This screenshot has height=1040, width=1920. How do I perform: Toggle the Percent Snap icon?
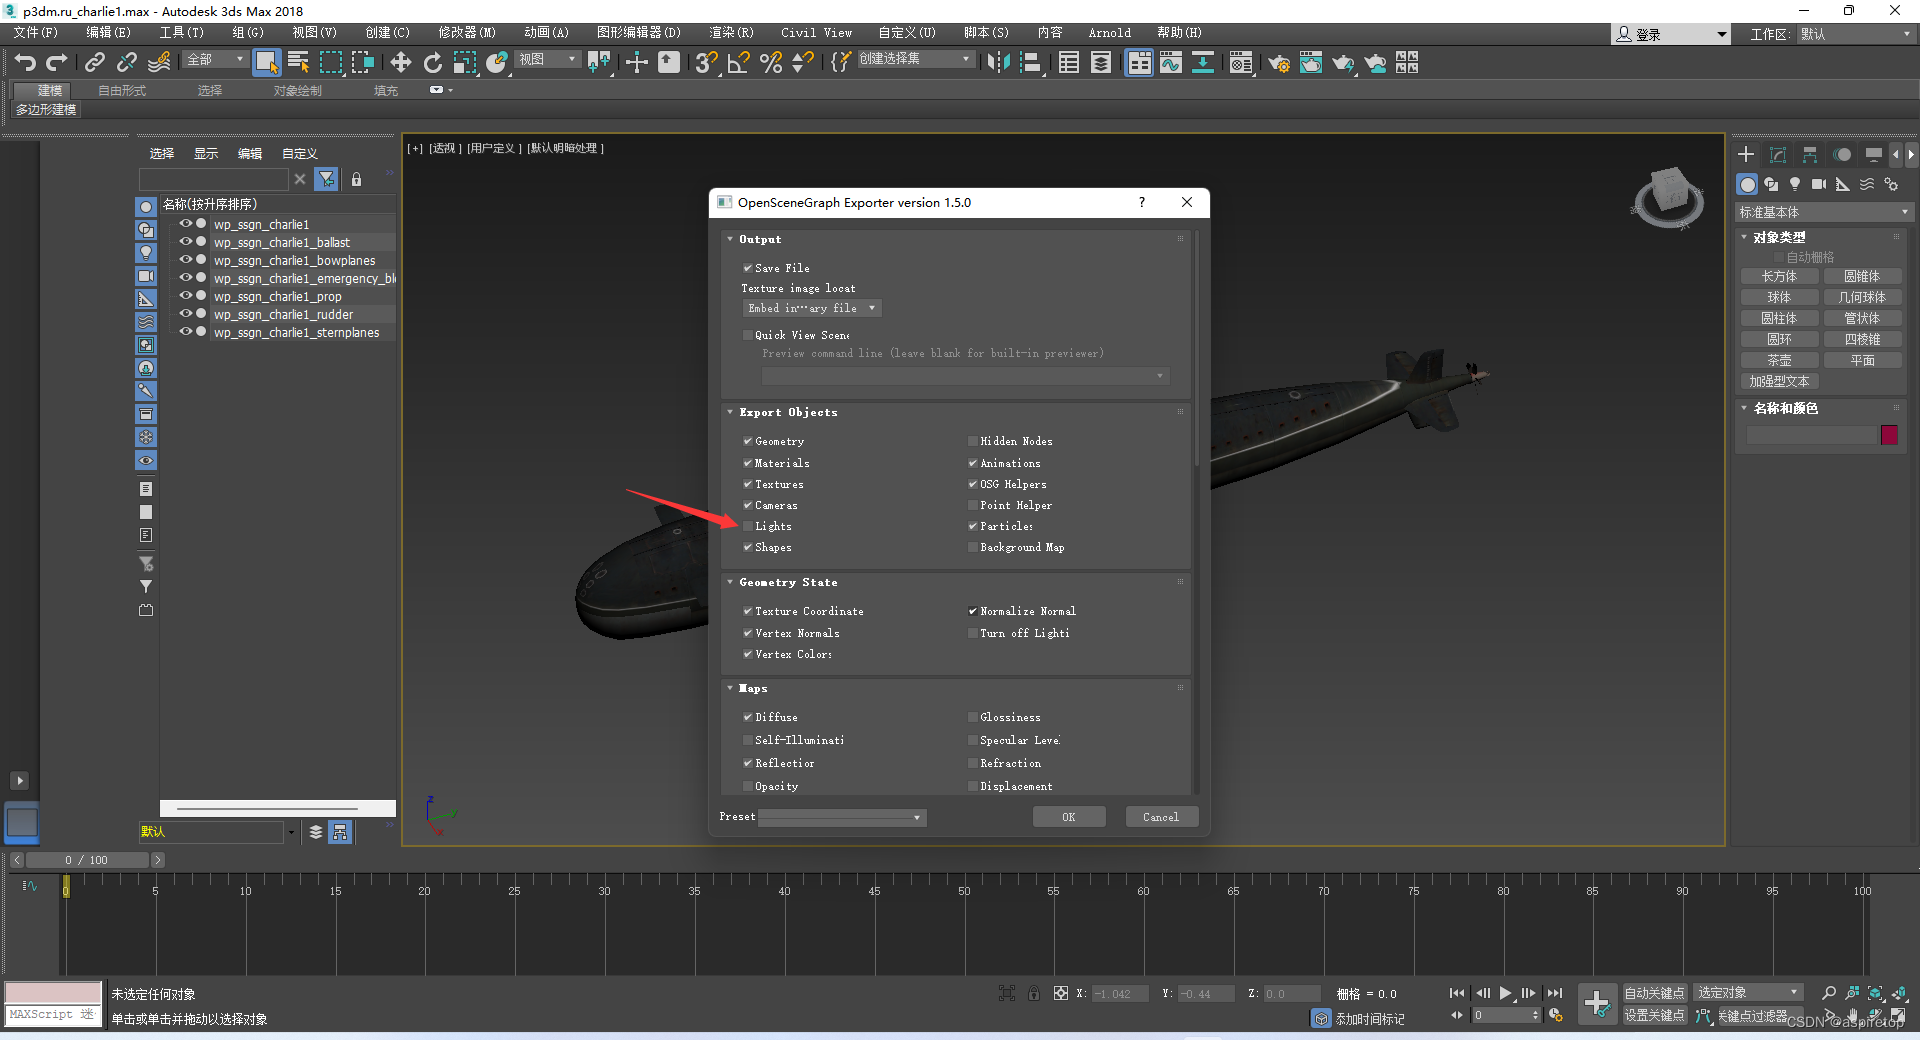tap(770, 63)
